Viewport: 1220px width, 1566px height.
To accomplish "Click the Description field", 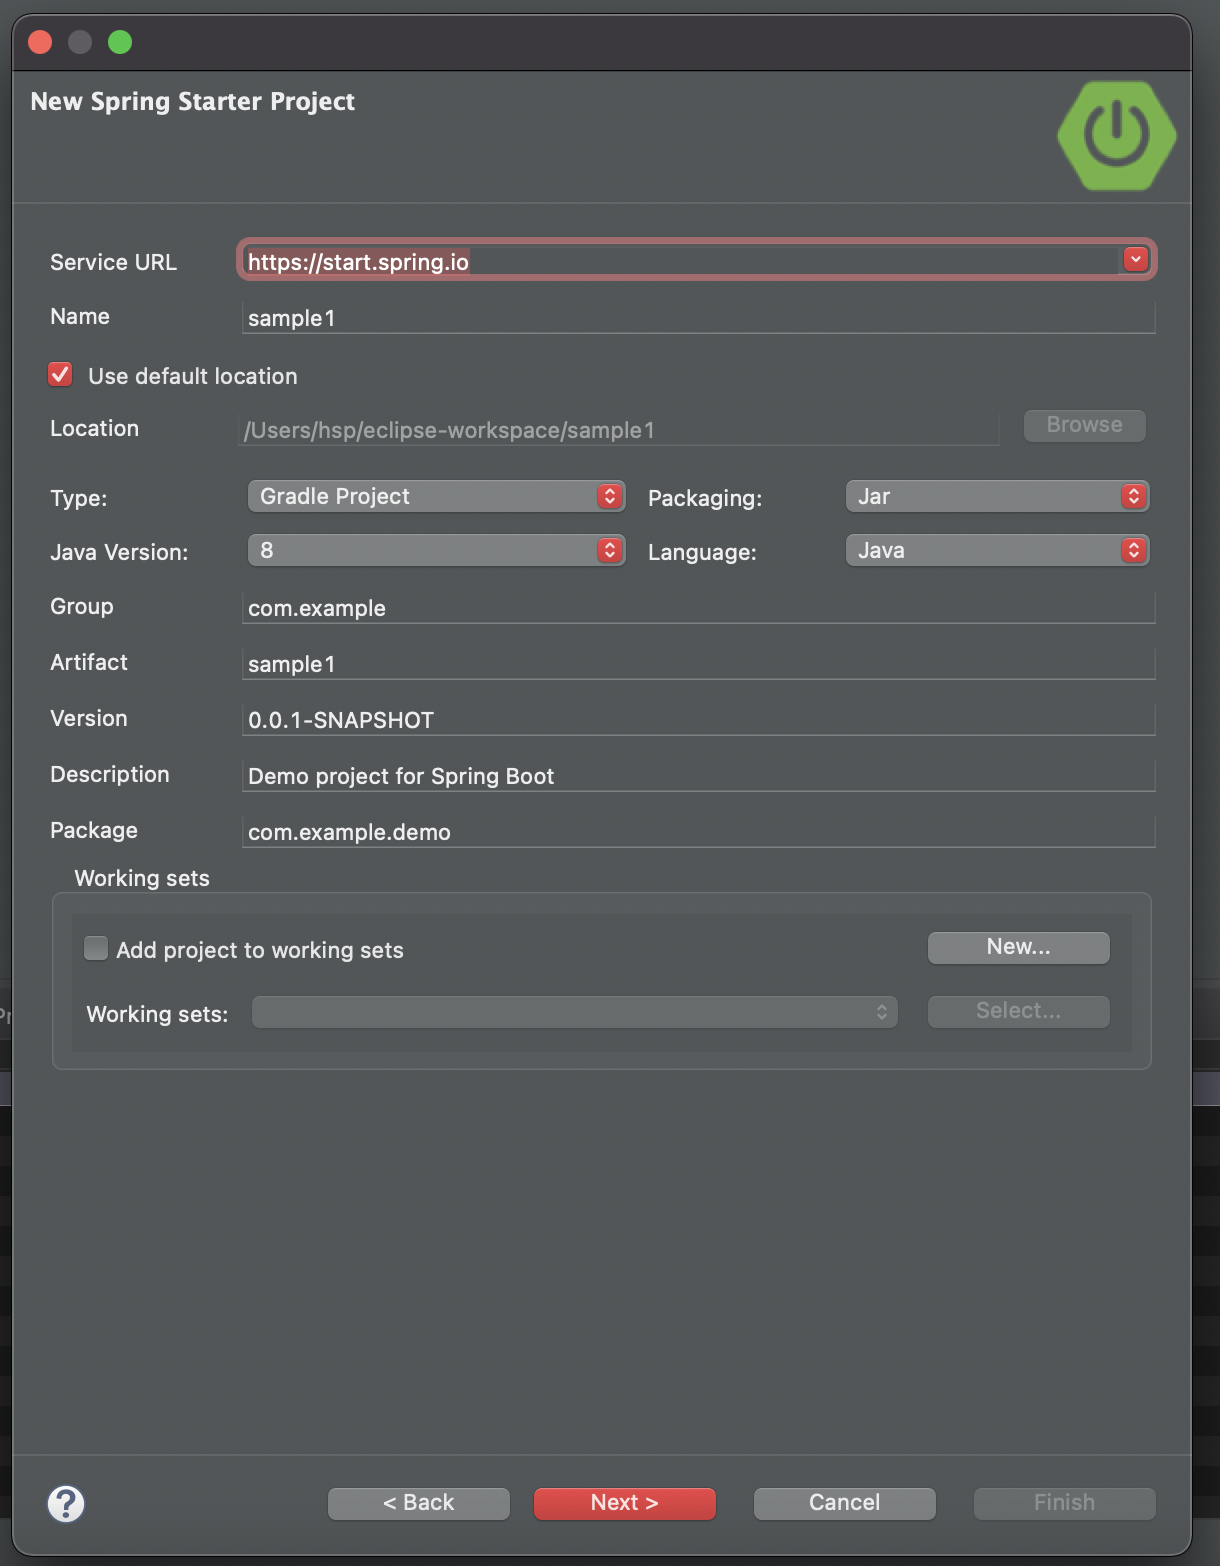I will [698, 776].
